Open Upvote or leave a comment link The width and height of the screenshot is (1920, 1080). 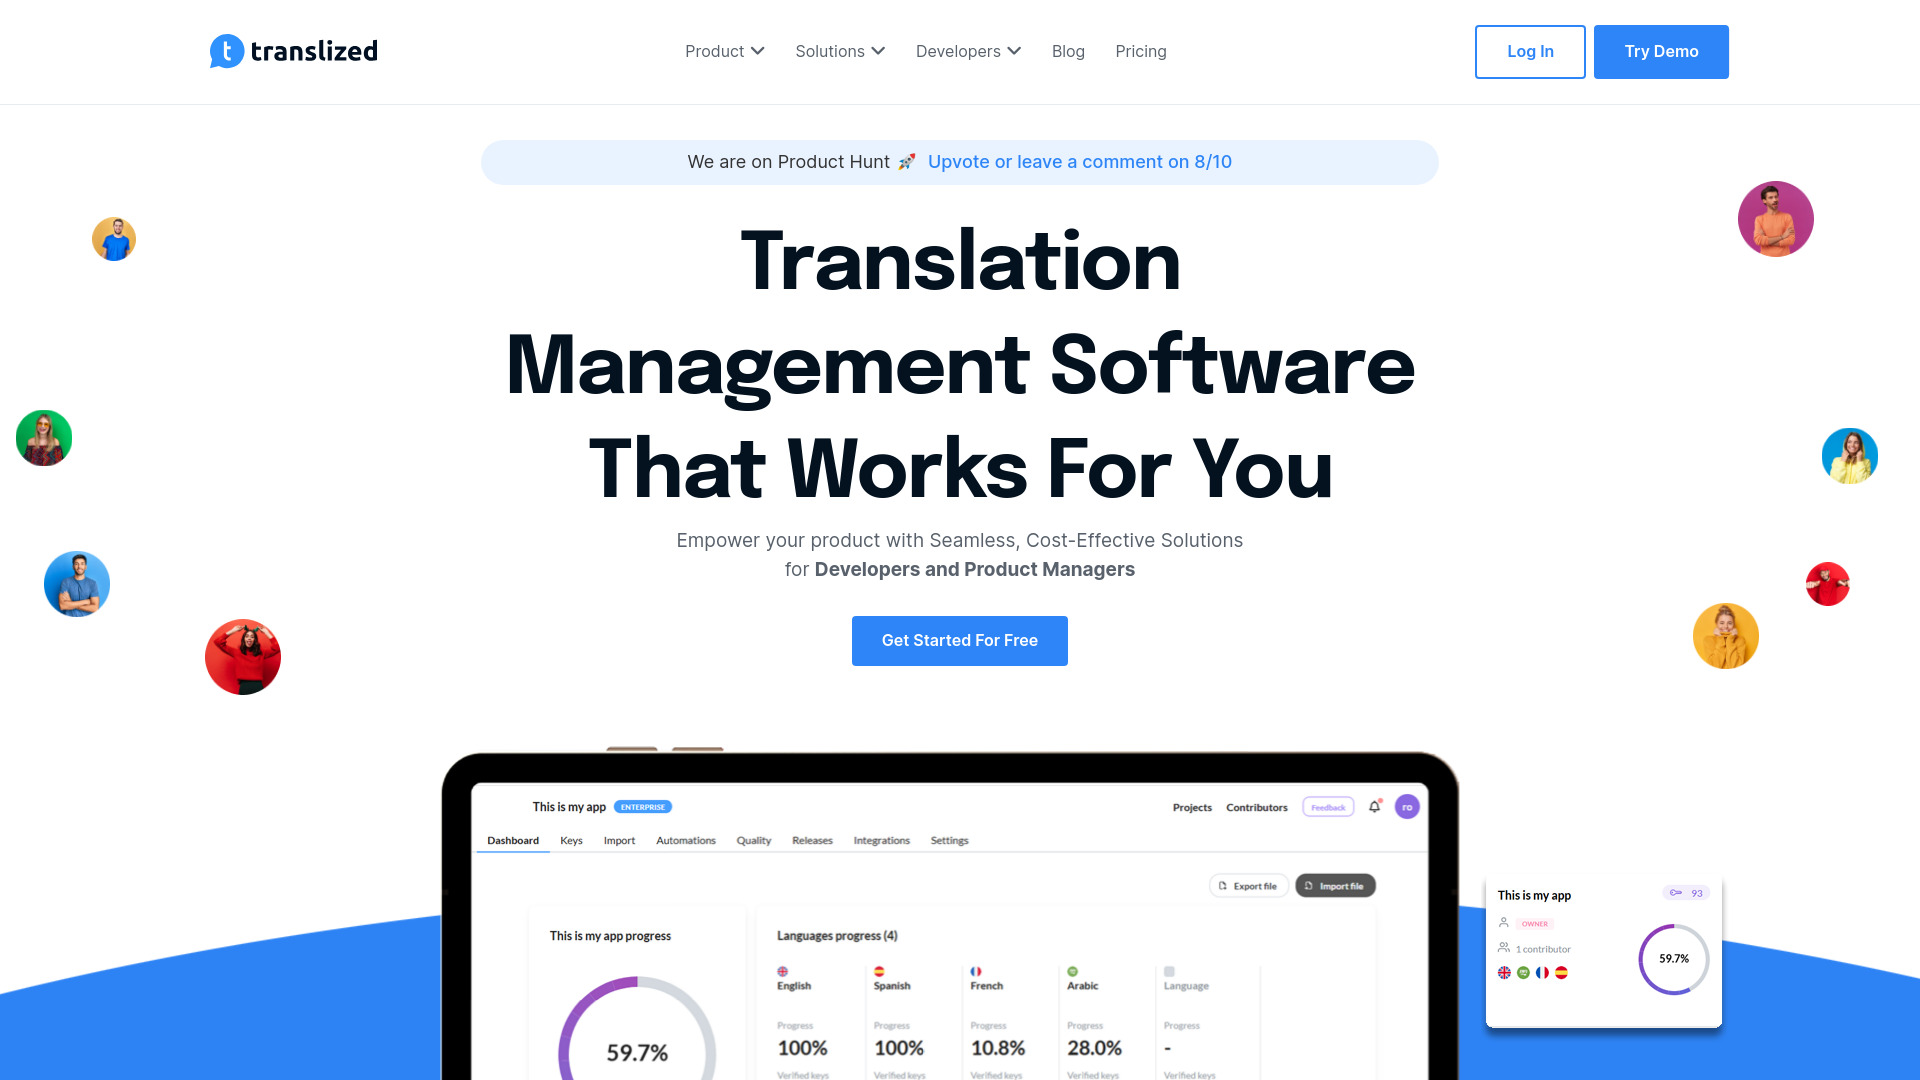[1080, 161]
